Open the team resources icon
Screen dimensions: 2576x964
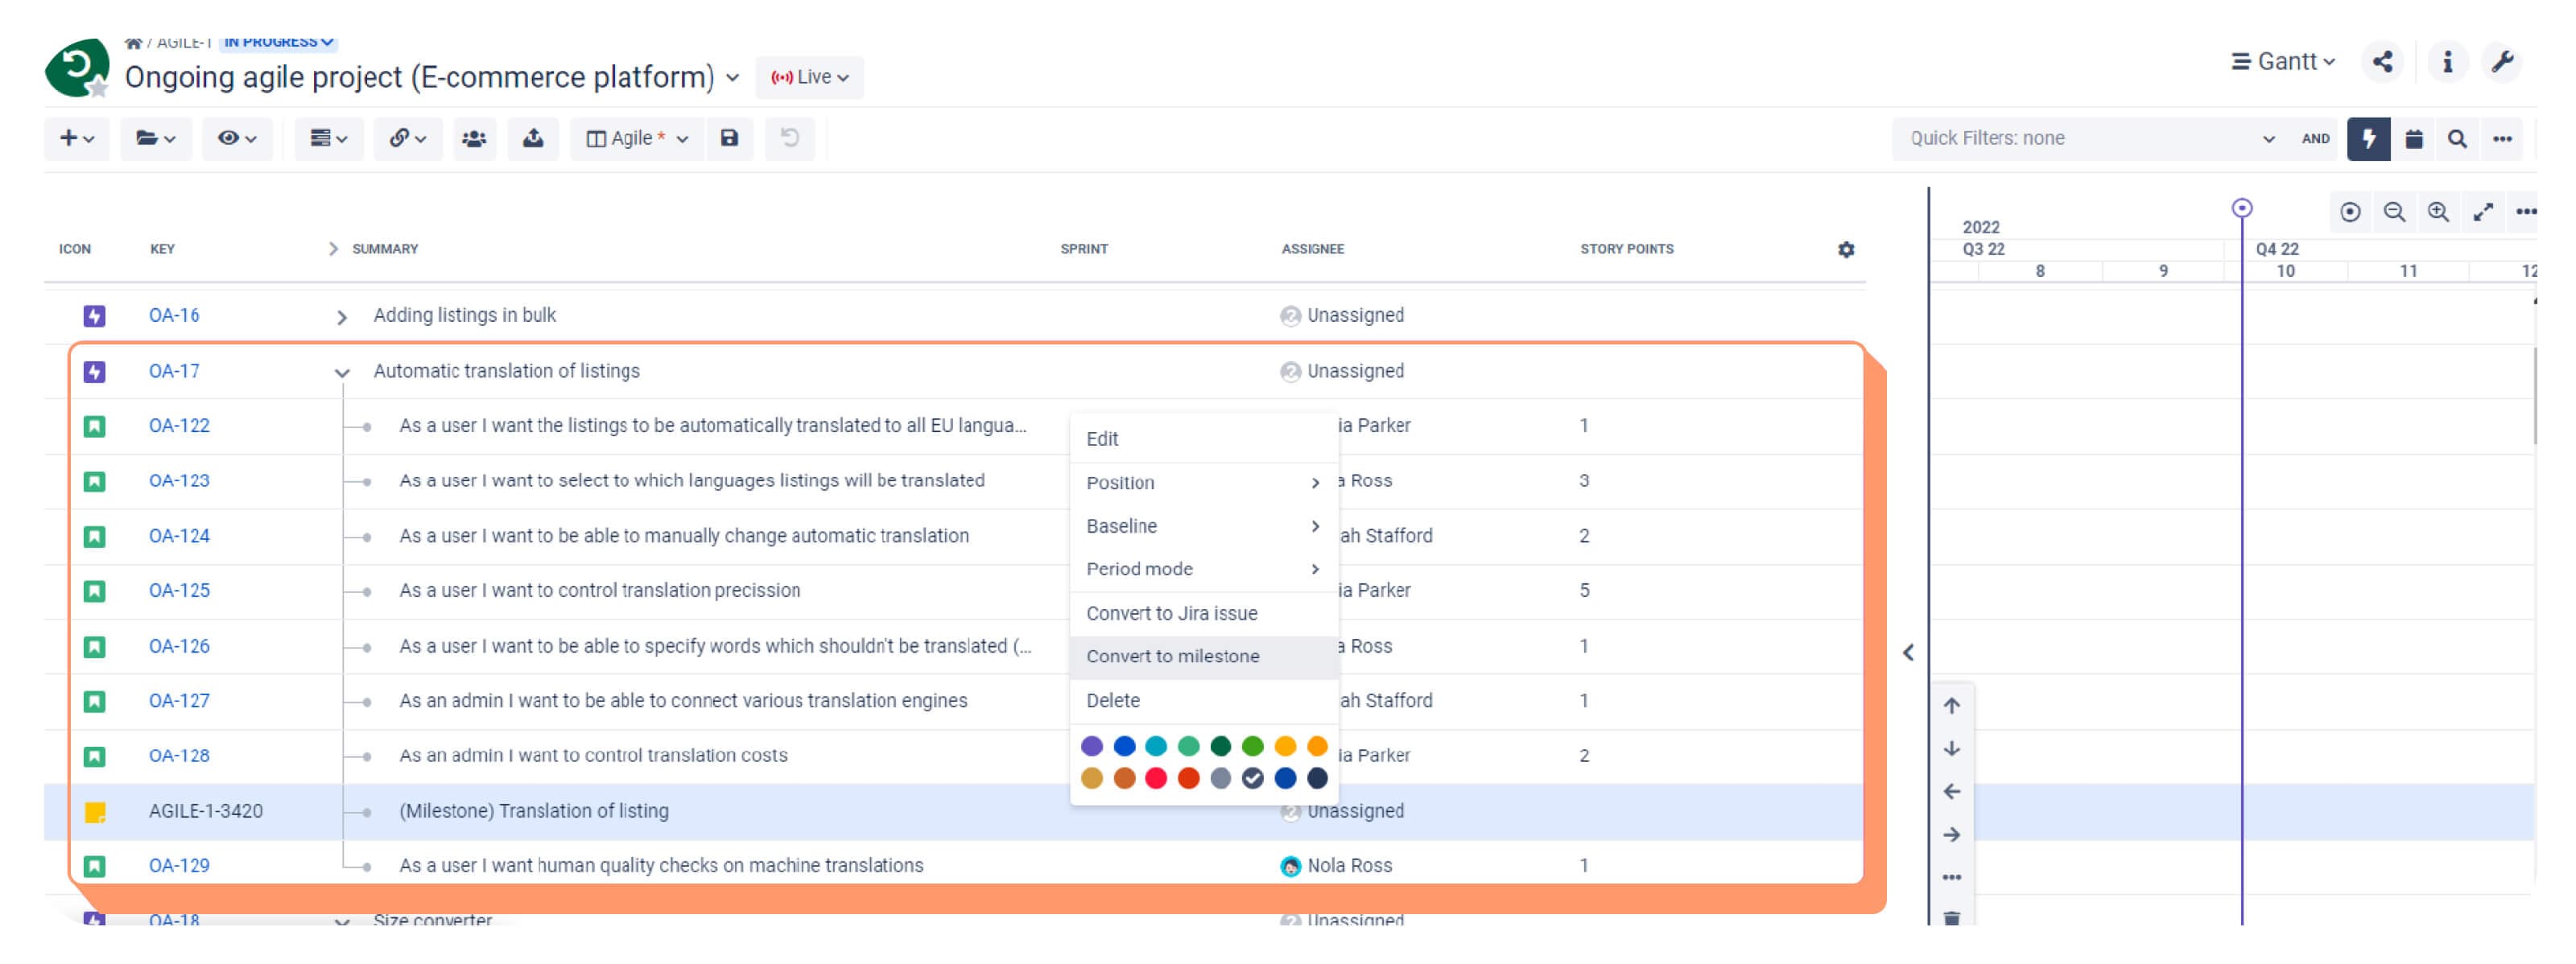pos(474,139)
